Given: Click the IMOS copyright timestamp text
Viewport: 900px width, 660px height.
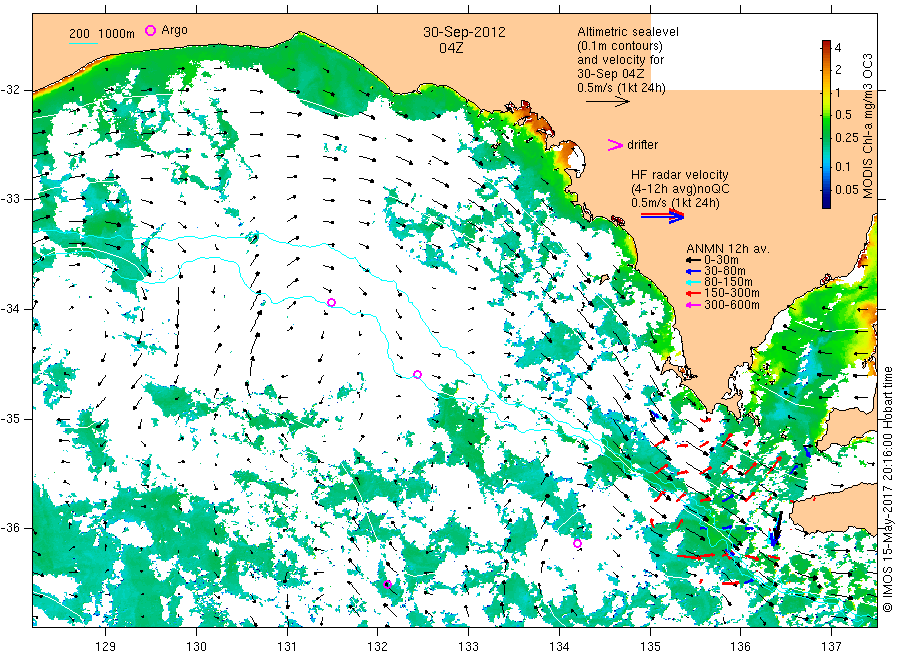Looking at the screenshot, I should tap(887, 489).
